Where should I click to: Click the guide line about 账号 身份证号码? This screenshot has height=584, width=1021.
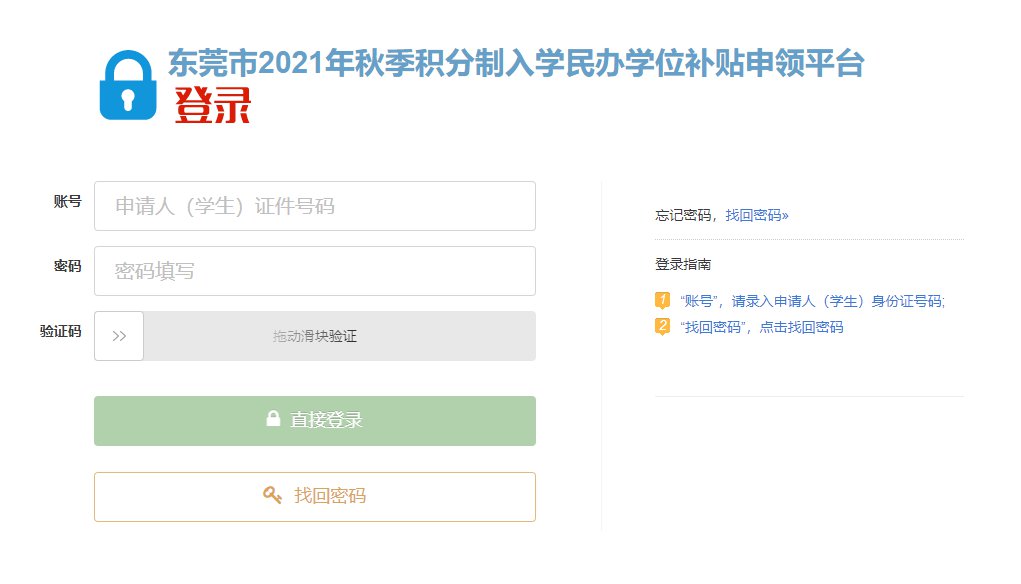(x=812, y=301)
